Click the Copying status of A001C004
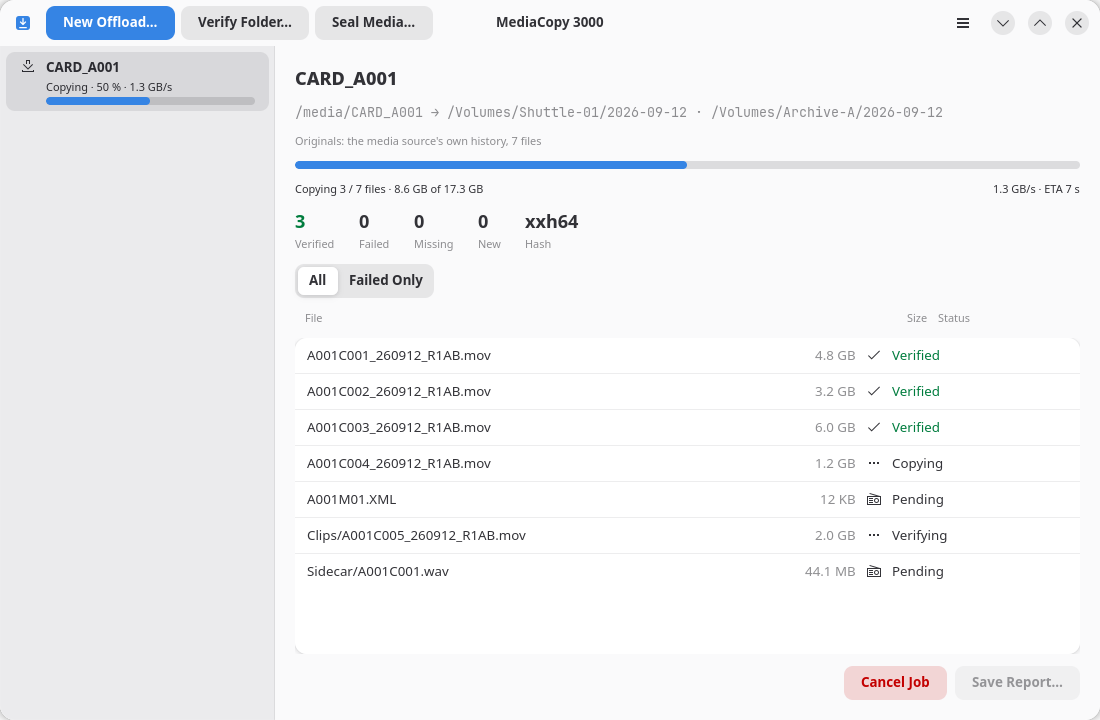Screen dimensions: 1100x720 [917, 463]
